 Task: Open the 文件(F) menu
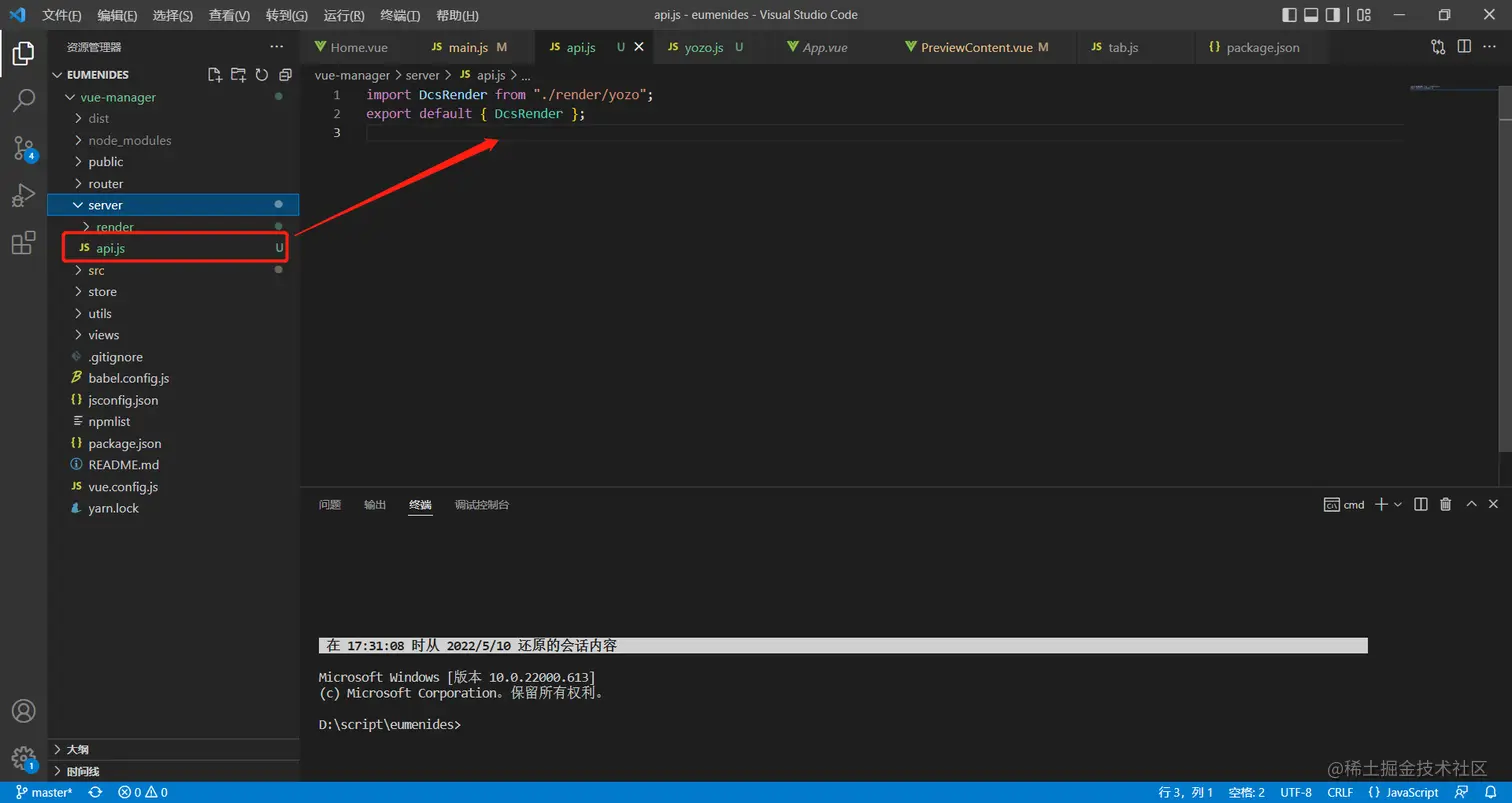coord(62,15)
